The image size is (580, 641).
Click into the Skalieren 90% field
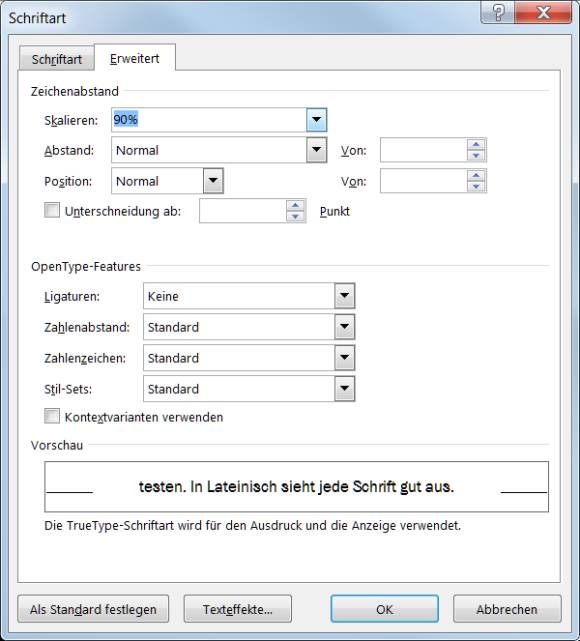[x=209, y=120]
